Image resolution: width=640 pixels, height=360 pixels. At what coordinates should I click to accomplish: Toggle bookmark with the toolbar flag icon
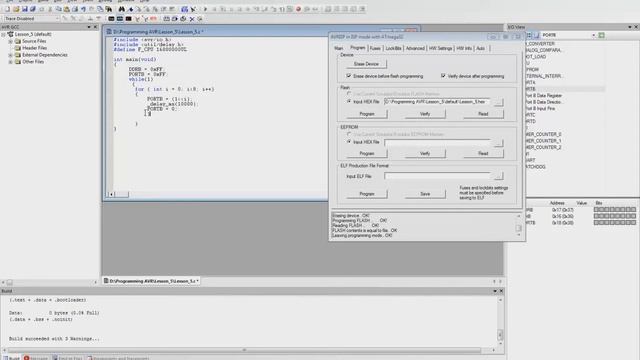pos(131,9)
